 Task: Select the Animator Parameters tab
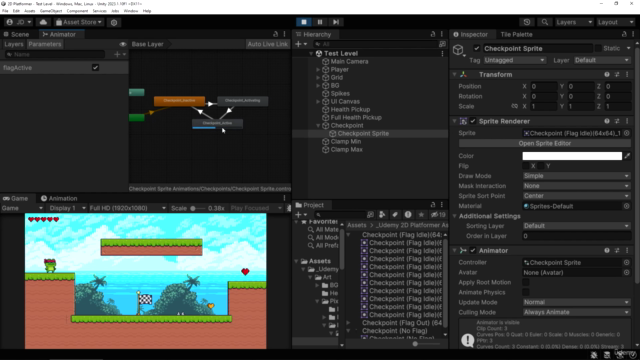(44, 44)
